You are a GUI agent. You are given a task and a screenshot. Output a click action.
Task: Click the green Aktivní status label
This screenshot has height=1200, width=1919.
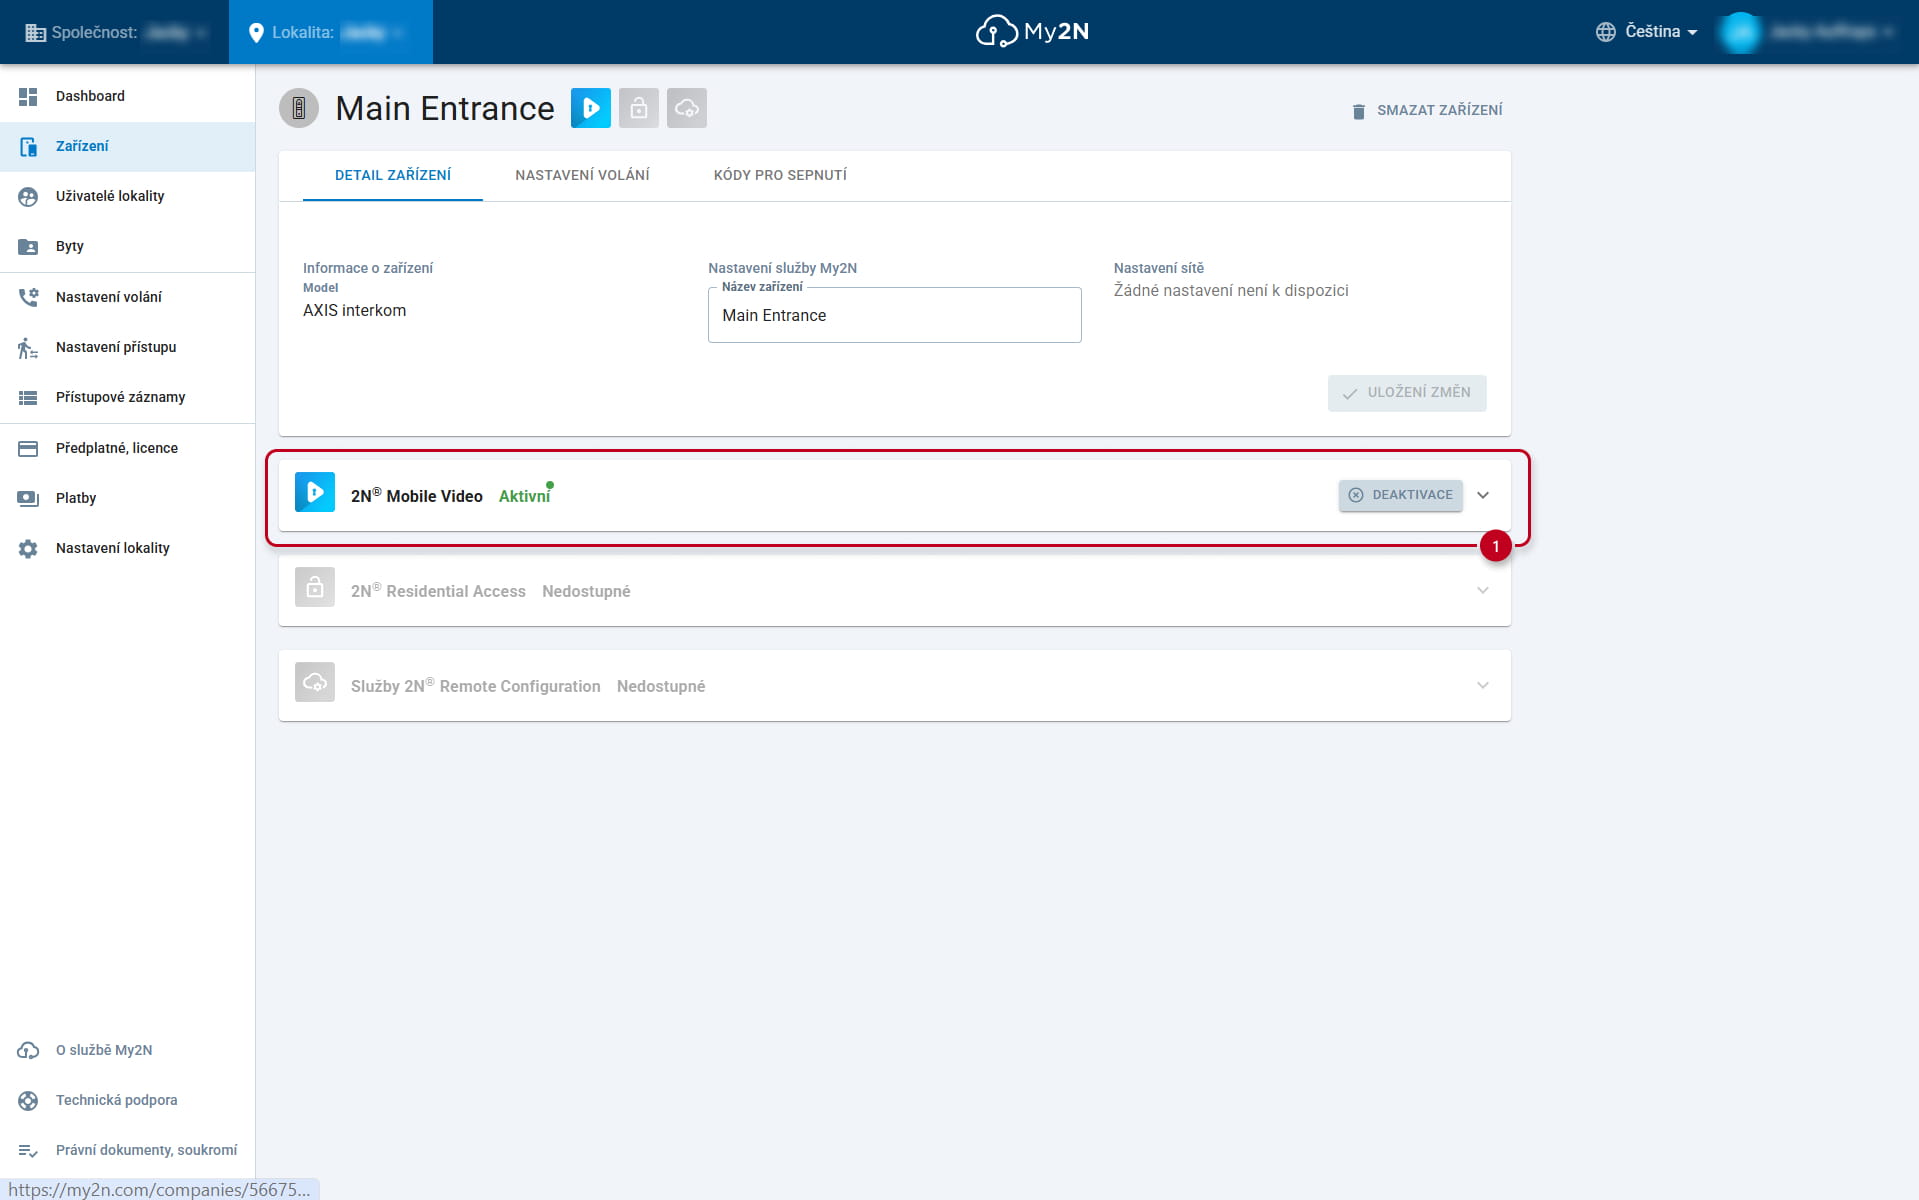(524, 496)
